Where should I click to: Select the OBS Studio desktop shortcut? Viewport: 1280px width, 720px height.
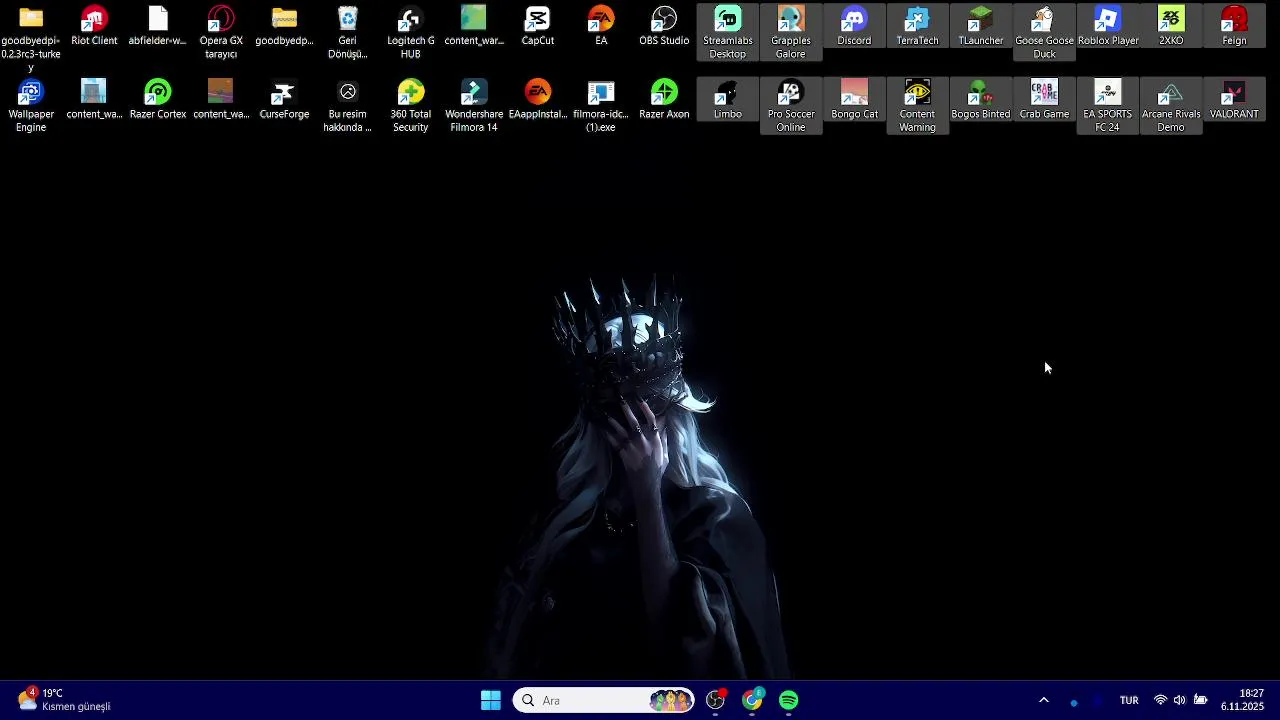(x=664, y=27)
